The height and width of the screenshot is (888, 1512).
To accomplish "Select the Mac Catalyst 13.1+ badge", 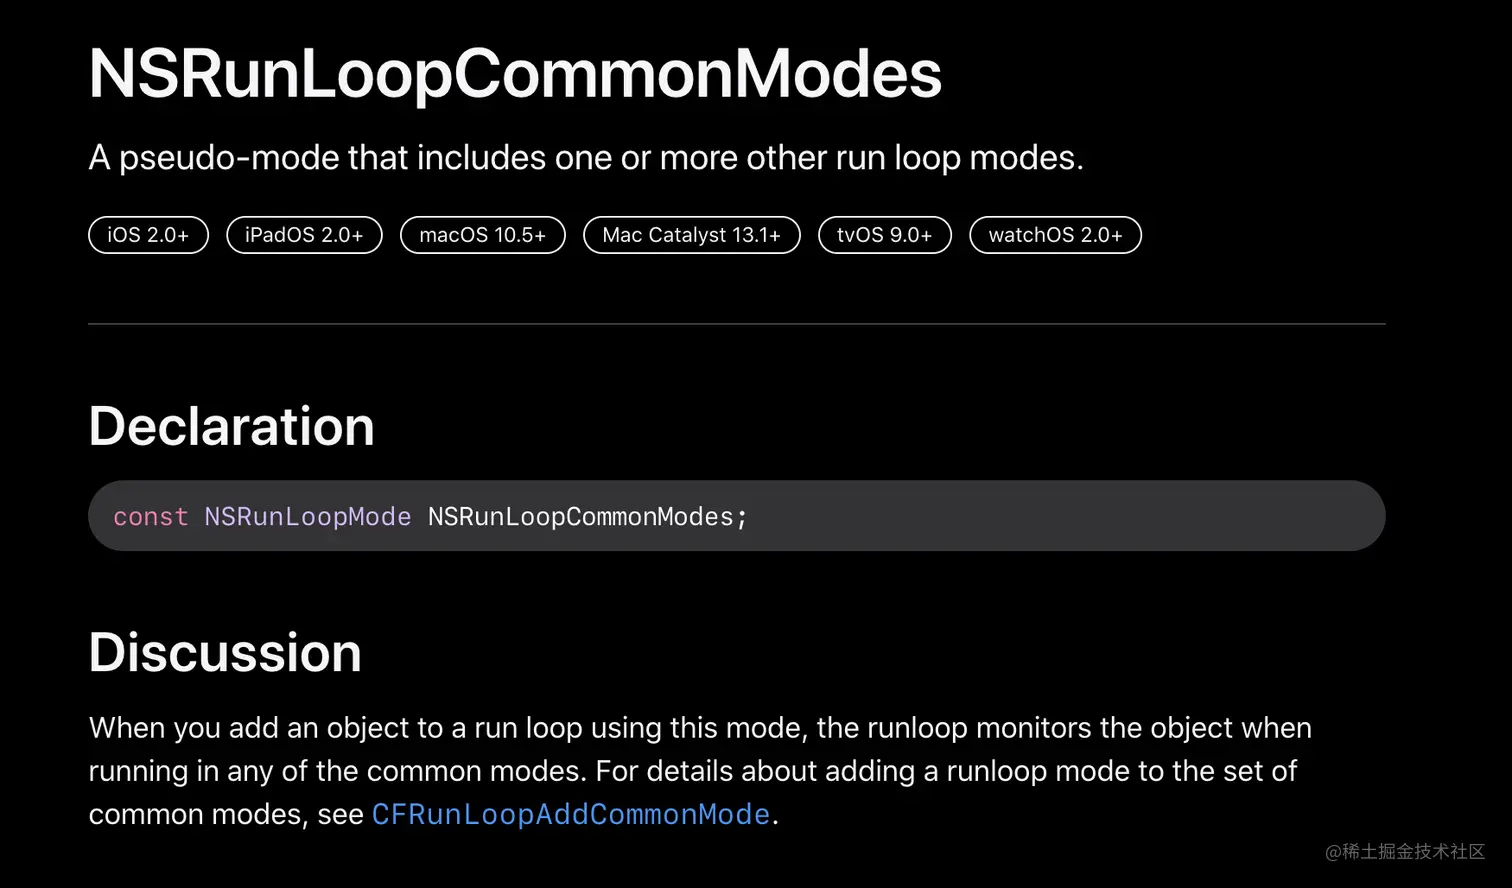I will tap(692, 235).
